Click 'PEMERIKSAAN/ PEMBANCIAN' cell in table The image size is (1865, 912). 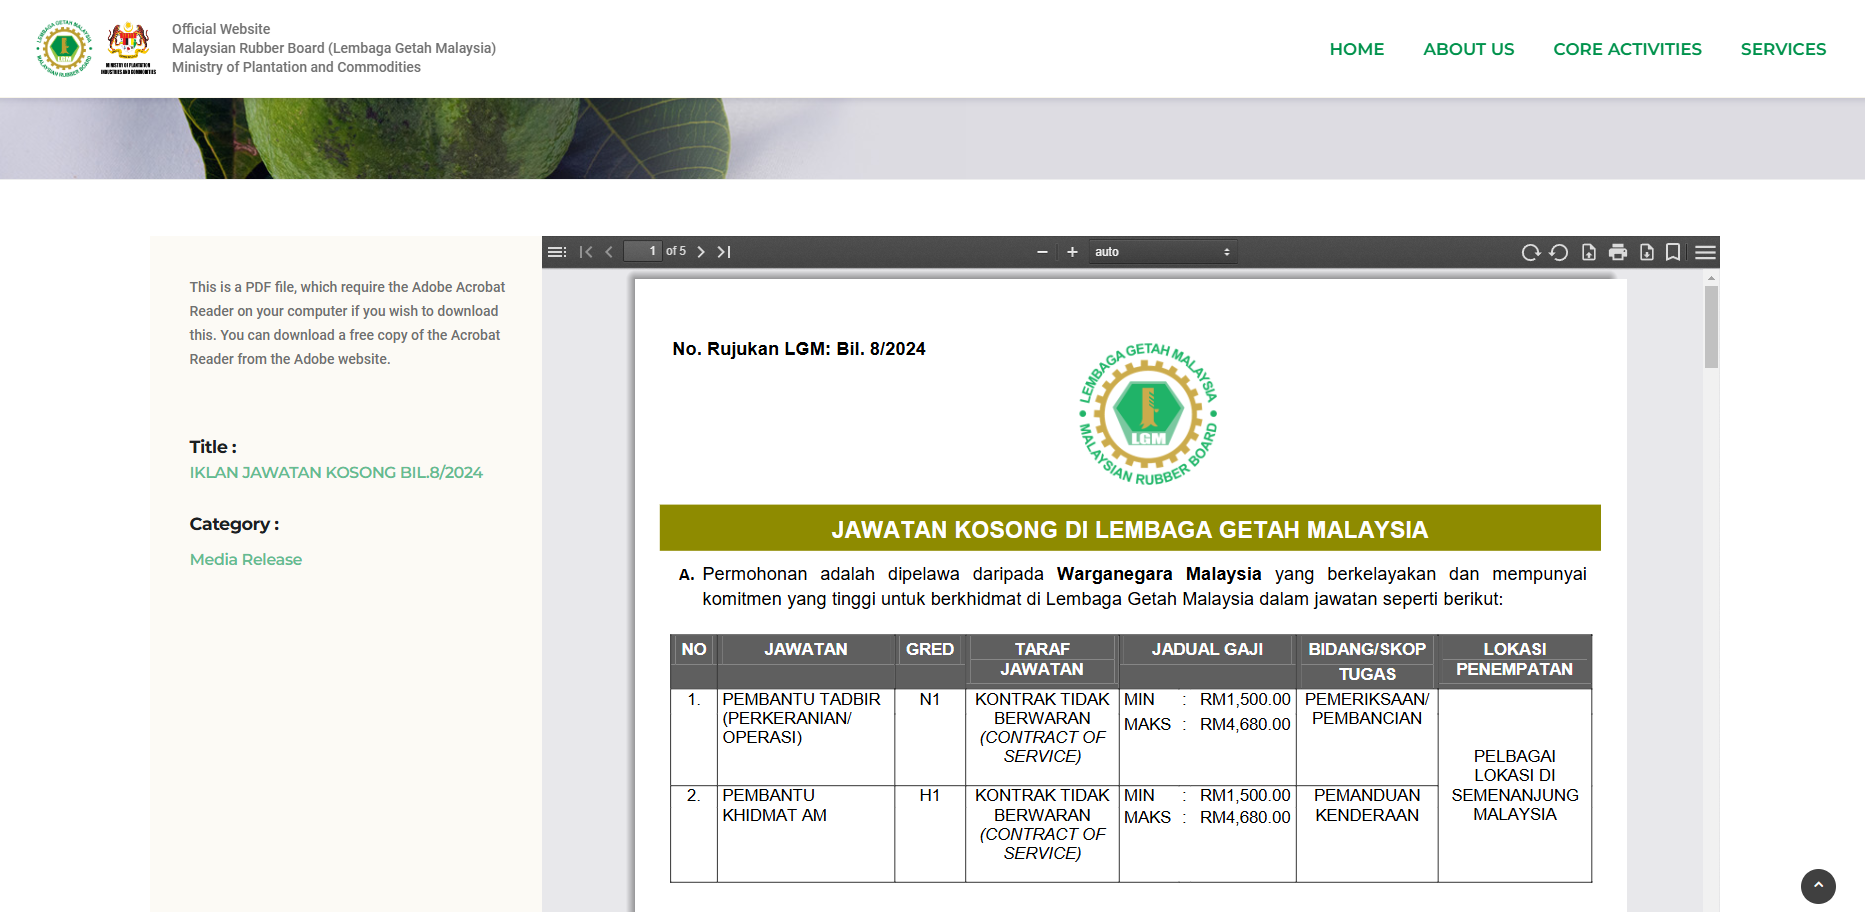tap(1367, 736)
